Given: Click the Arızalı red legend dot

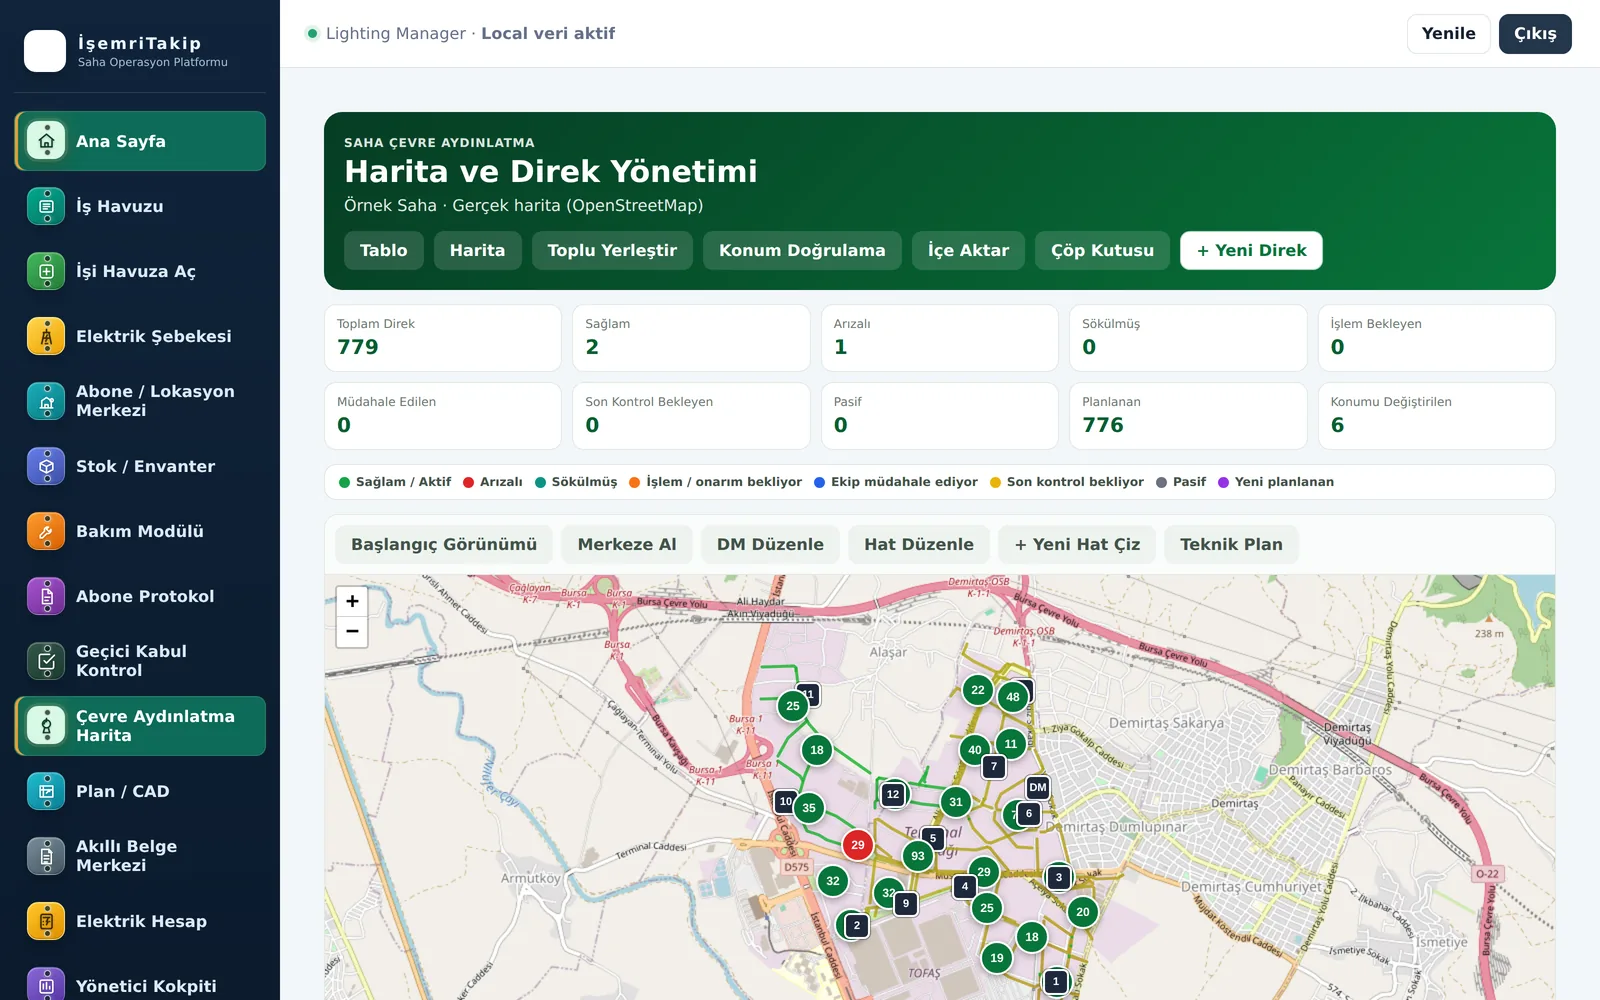Looking at the screenshot, I should coord(468,482).
